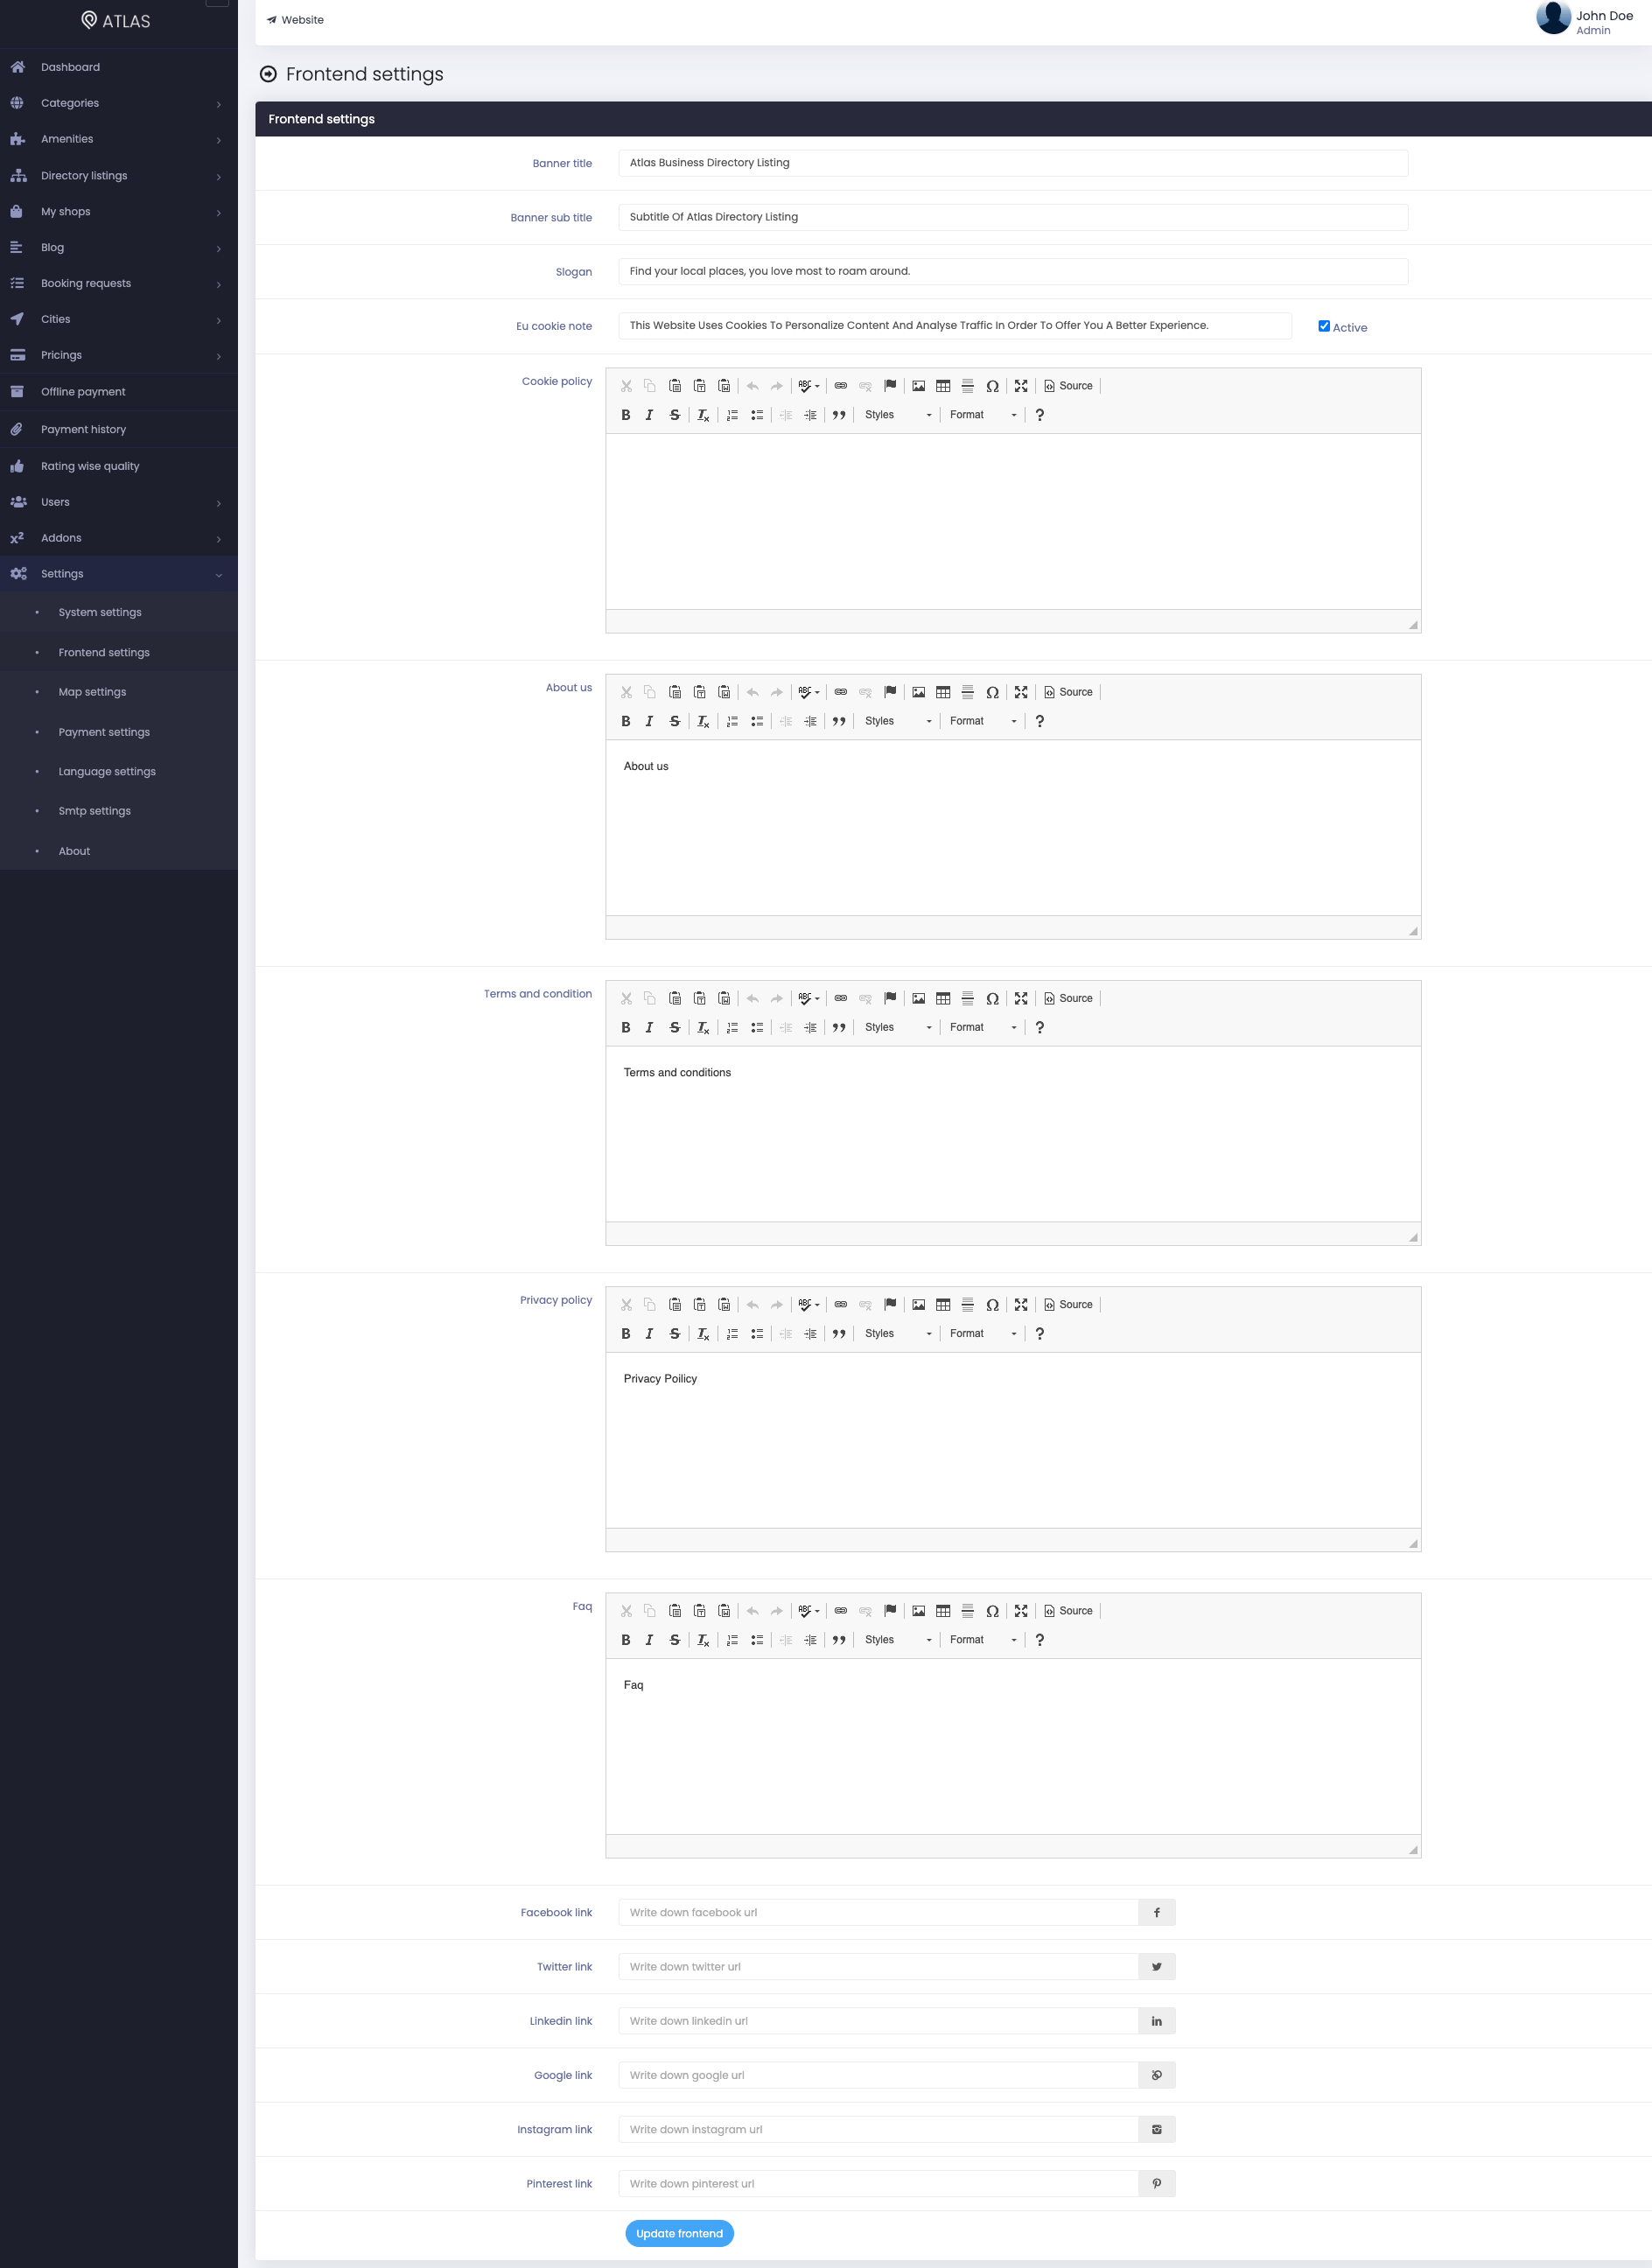Screen dimensions: 1652x2268
Task: Insert image in the Cookie policy editor
Action: point(919,386)
